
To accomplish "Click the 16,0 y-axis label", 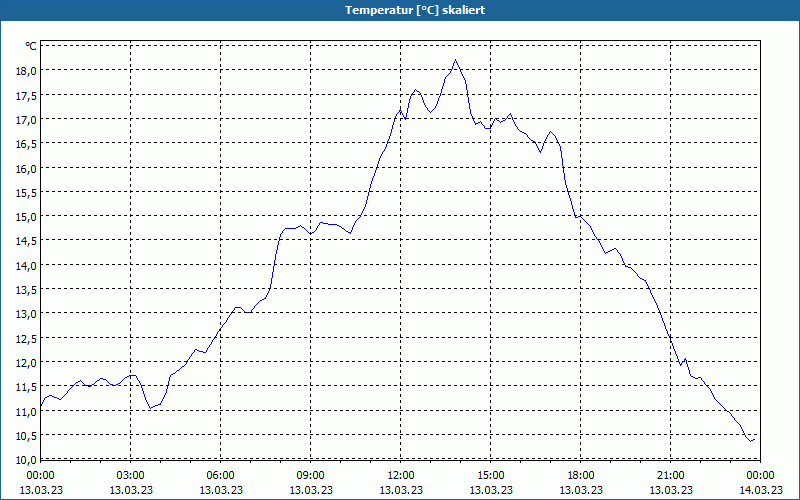I will (26, 169).
